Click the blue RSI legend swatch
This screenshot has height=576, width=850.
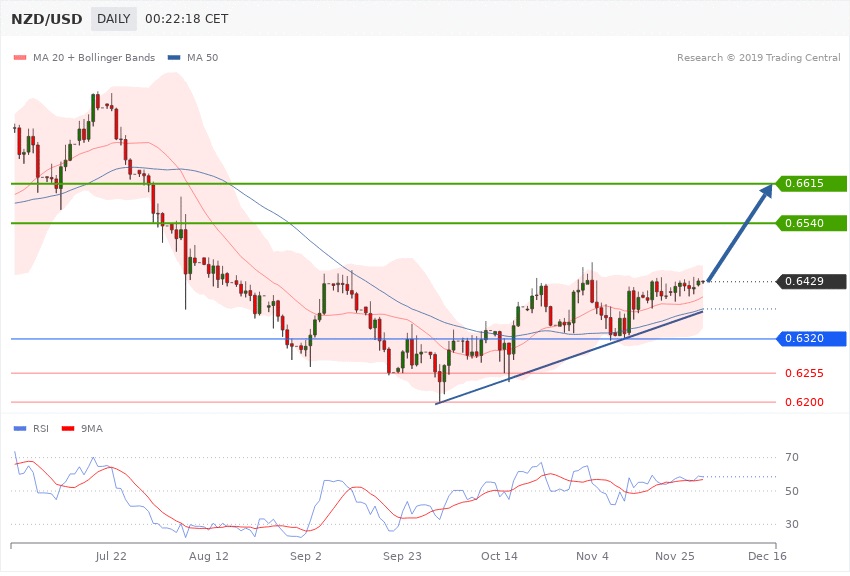tap(20, 429)
